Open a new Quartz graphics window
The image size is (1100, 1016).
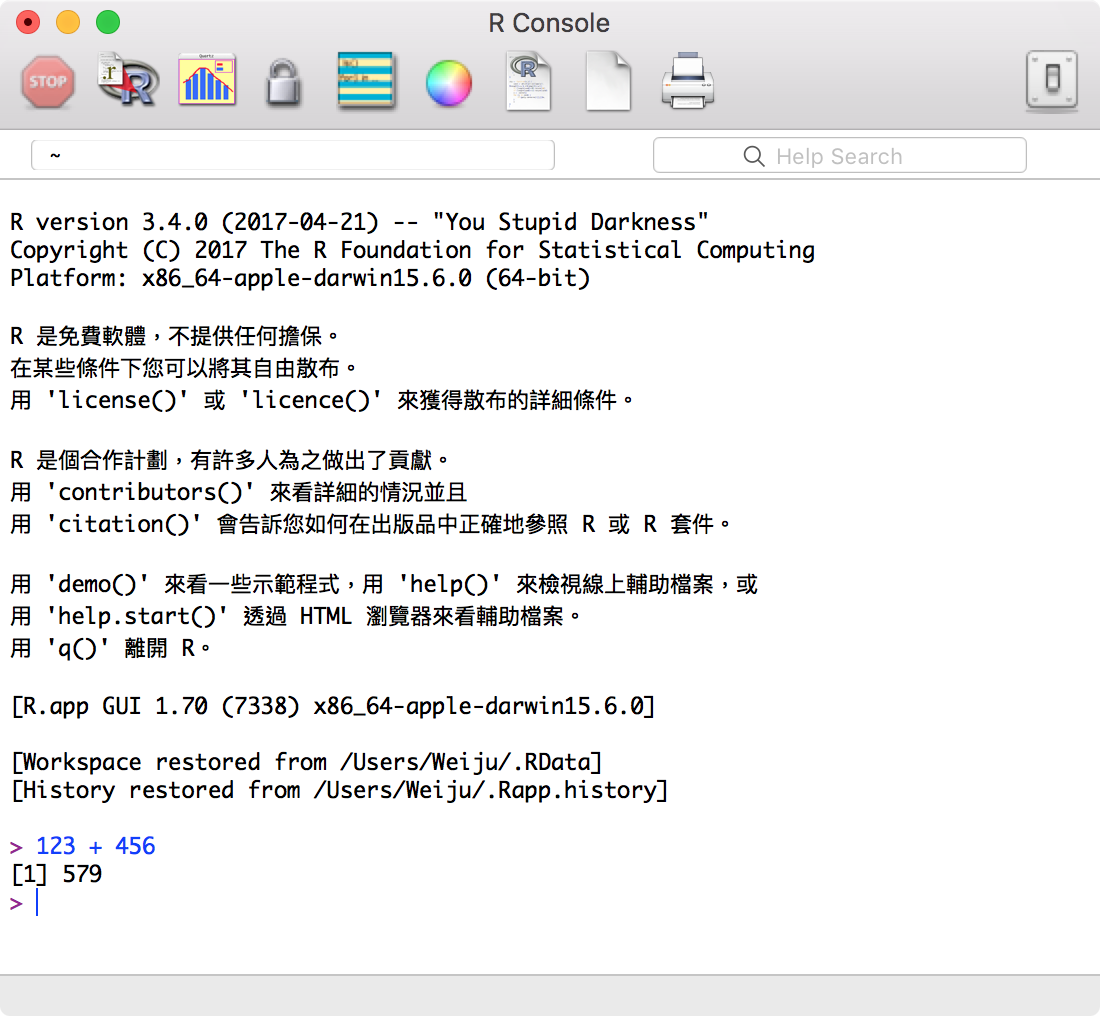pyautogui.click(x=207, y=81)
